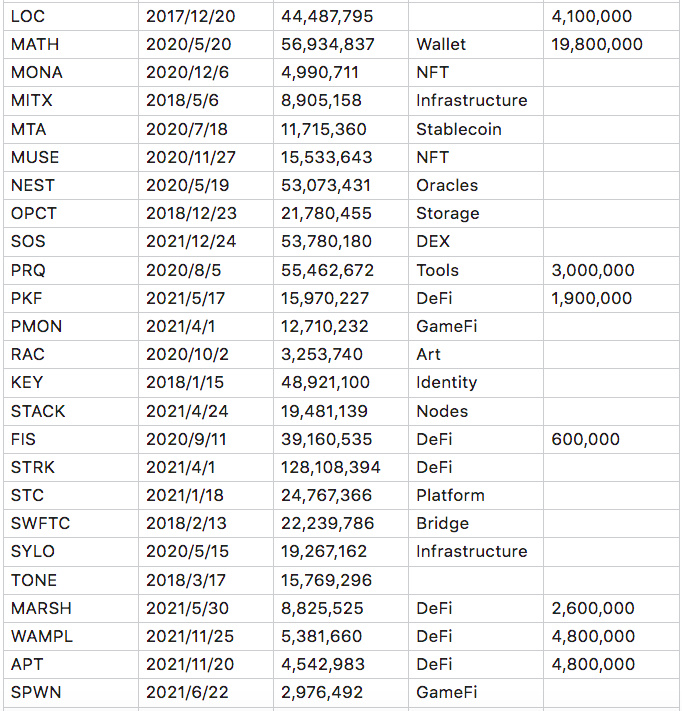Select the LOC ticker cell
Screen dimensions: 682x711
[71, 16]
